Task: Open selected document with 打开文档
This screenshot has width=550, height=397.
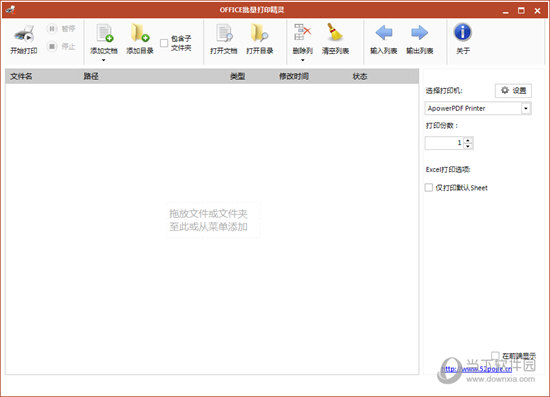Action: point(224,39)
